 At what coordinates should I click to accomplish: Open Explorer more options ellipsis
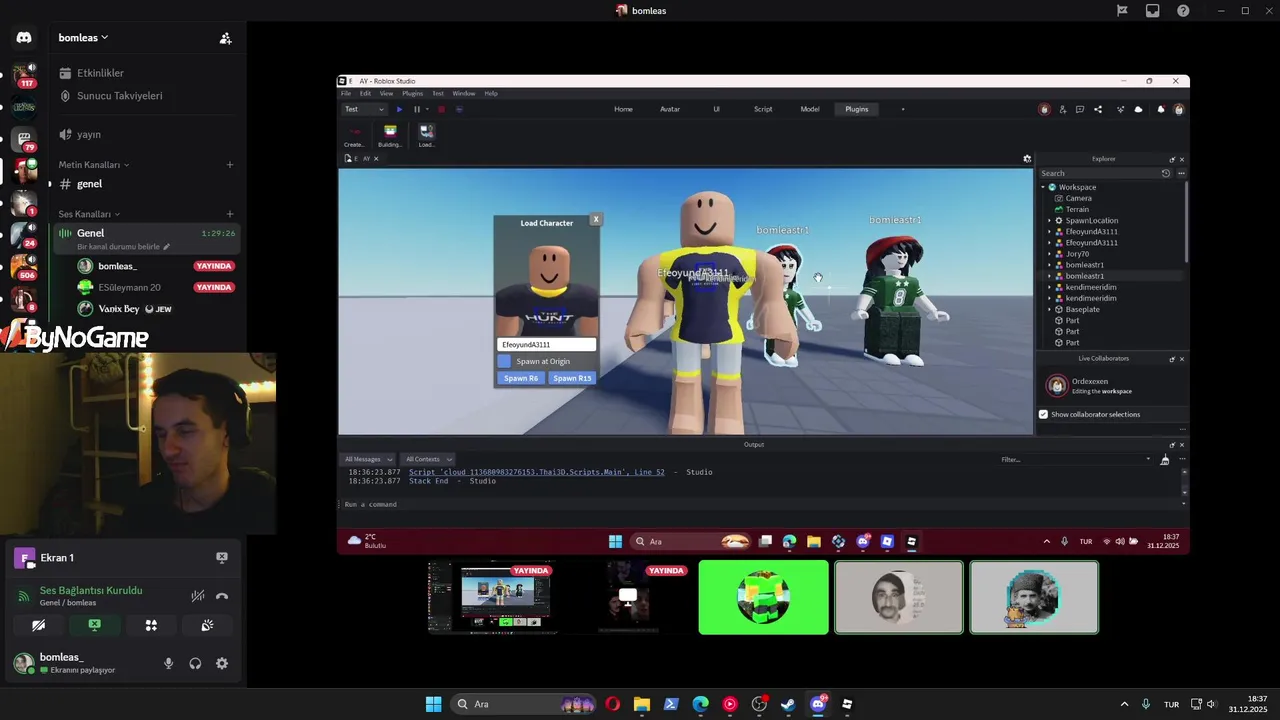(x=1181, y=173)
